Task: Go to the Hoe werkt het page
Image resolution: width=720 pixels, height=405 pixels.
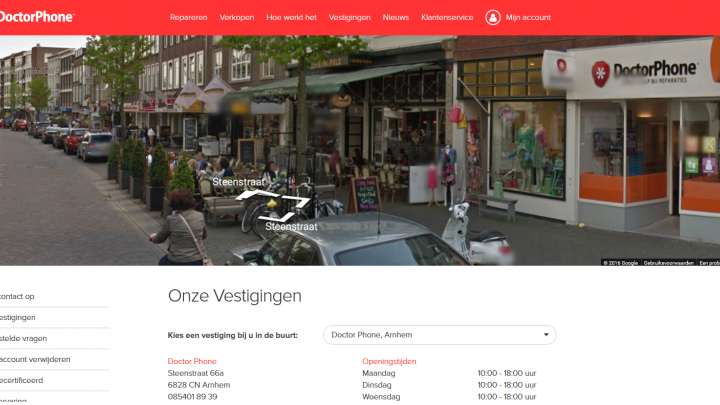Action: pyautogui.click(x=291, y=17)
